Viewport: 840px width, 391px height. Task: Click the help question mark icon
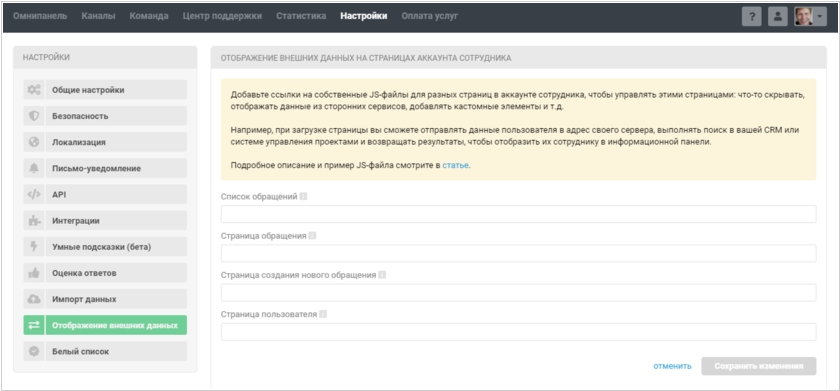752,17
